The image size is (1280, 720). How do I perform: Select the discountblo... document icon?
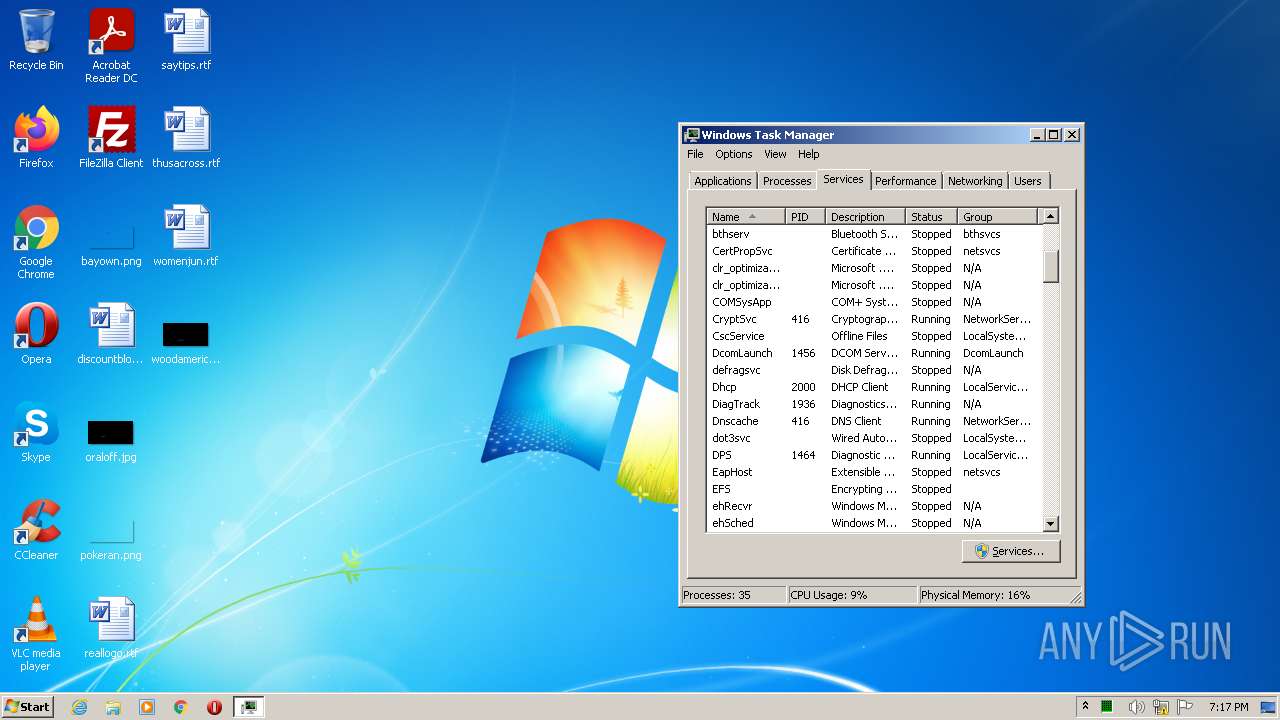[x=111, y=334]
